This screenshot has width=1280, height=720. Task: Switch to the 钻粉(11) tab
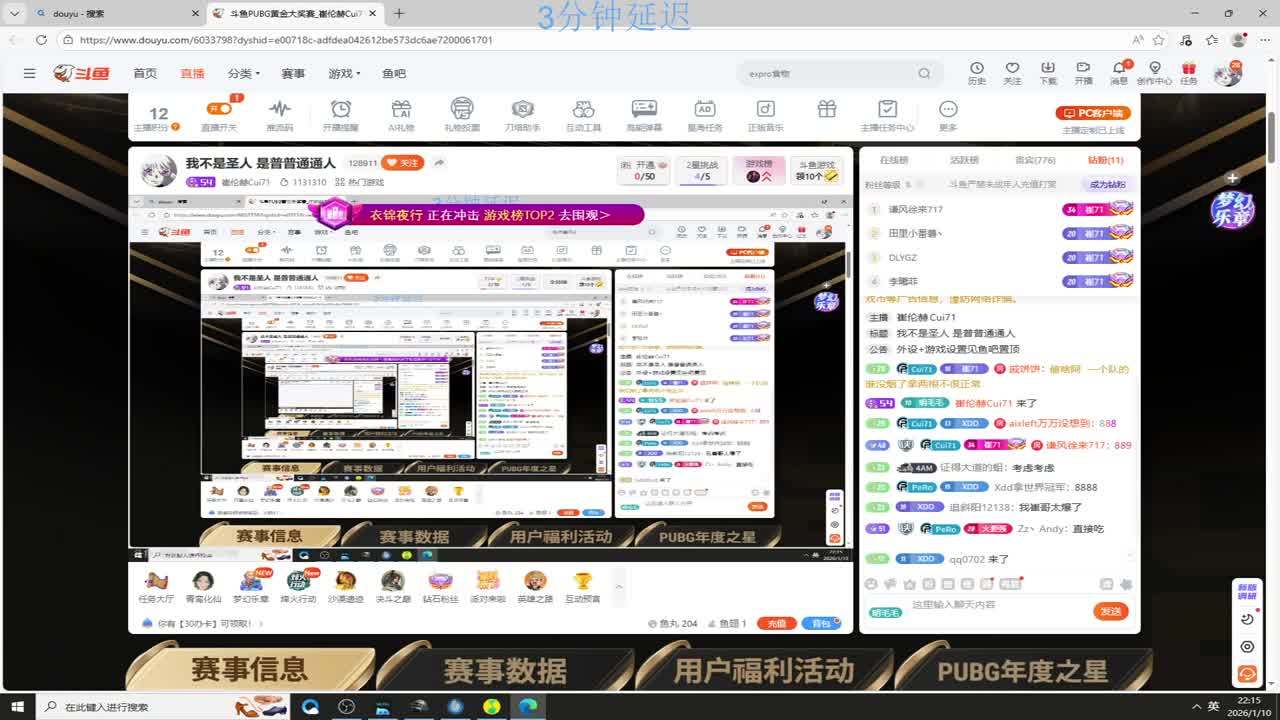[1105, 160]
